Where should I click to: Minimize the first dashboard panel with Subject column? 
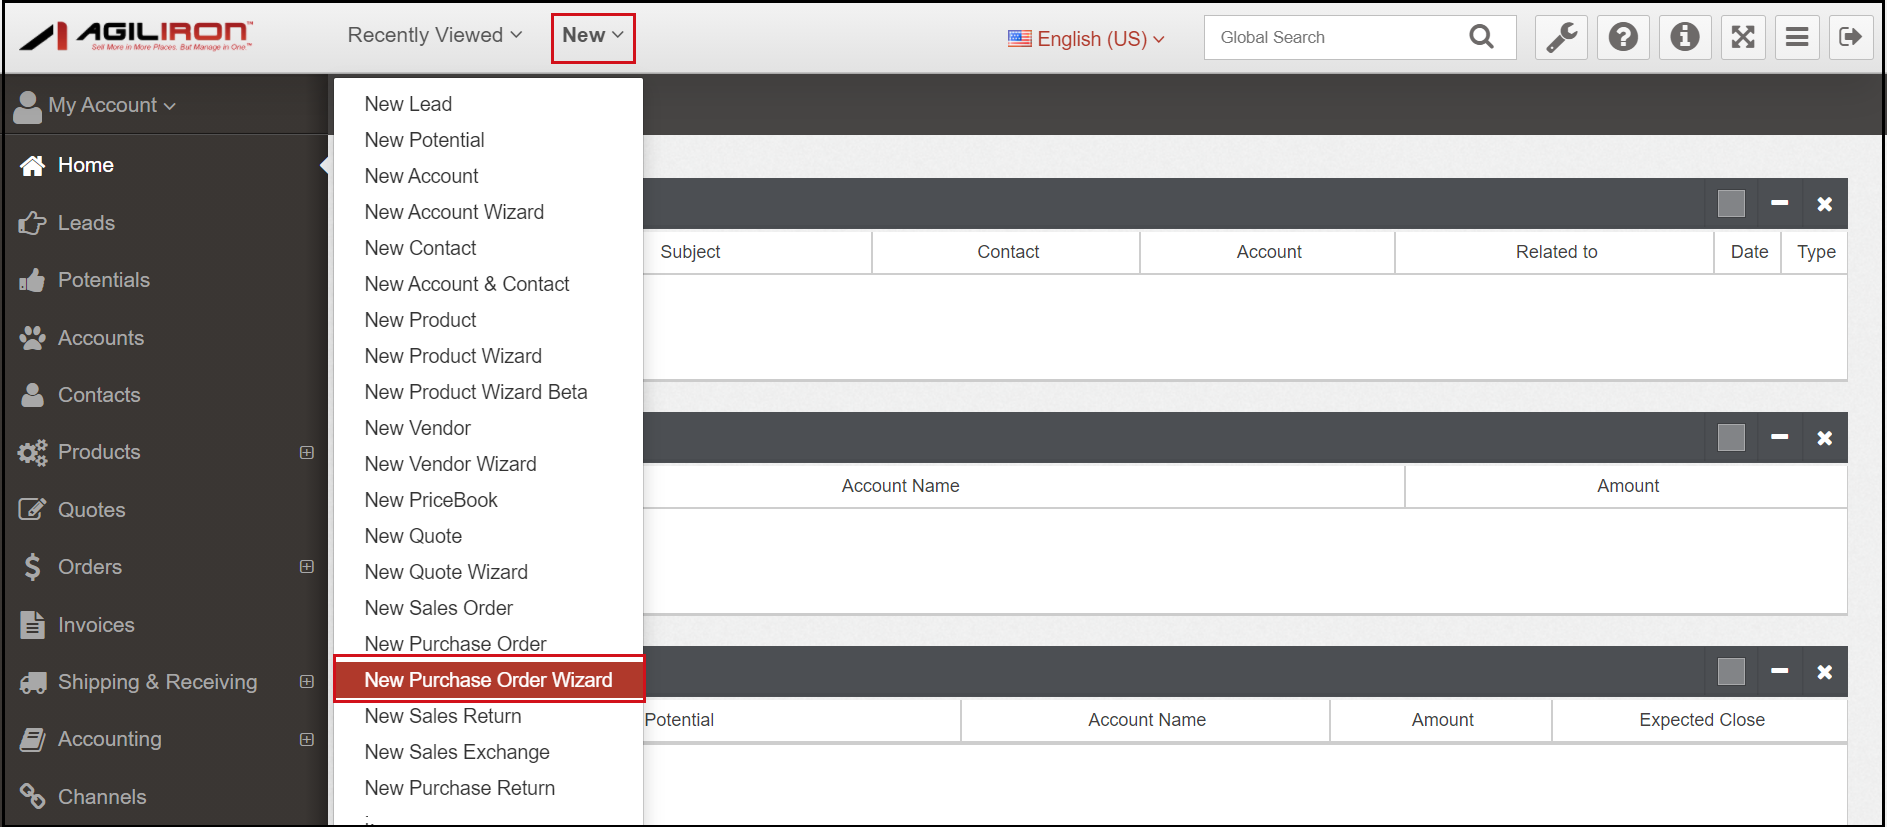click(x=1779, y=203)
